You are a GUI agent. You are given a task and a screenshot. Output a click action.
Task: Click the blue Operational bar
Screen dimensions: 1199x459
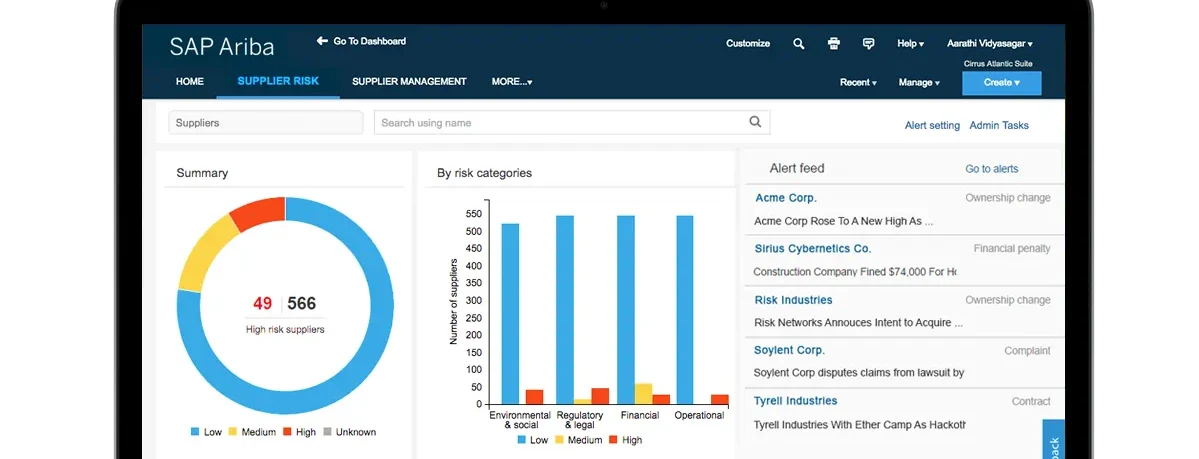pos(685,310)
